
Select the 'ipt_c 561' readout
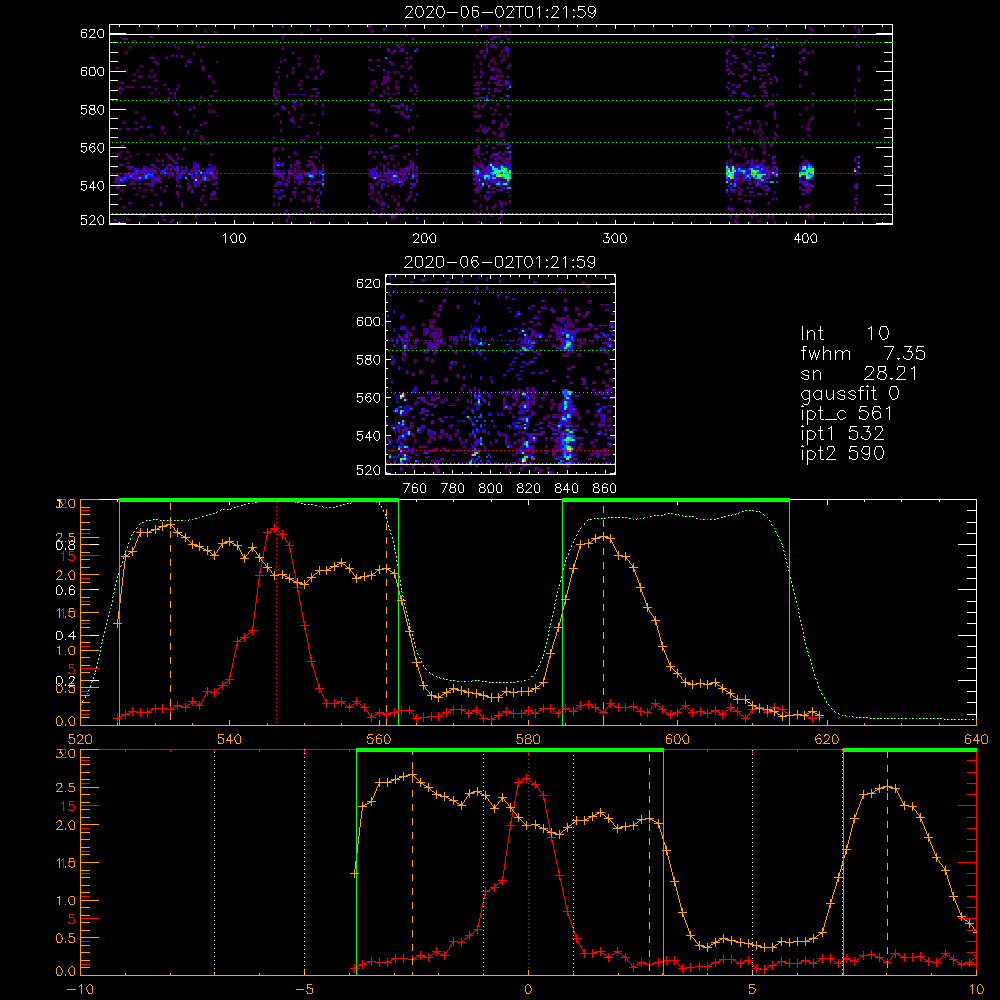click(846, 414)
